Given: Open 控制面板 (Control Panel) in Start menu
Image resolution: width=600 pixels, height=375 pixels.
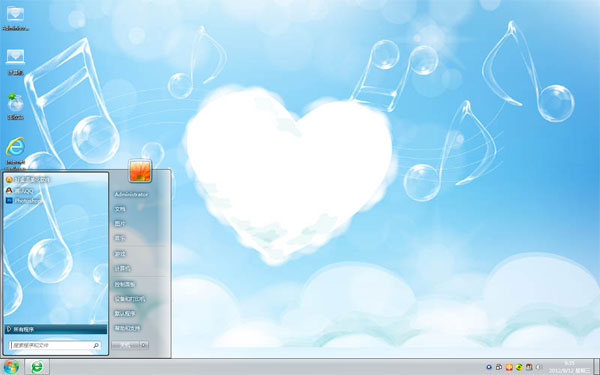Looking at the screenshot, I should 125,284.
